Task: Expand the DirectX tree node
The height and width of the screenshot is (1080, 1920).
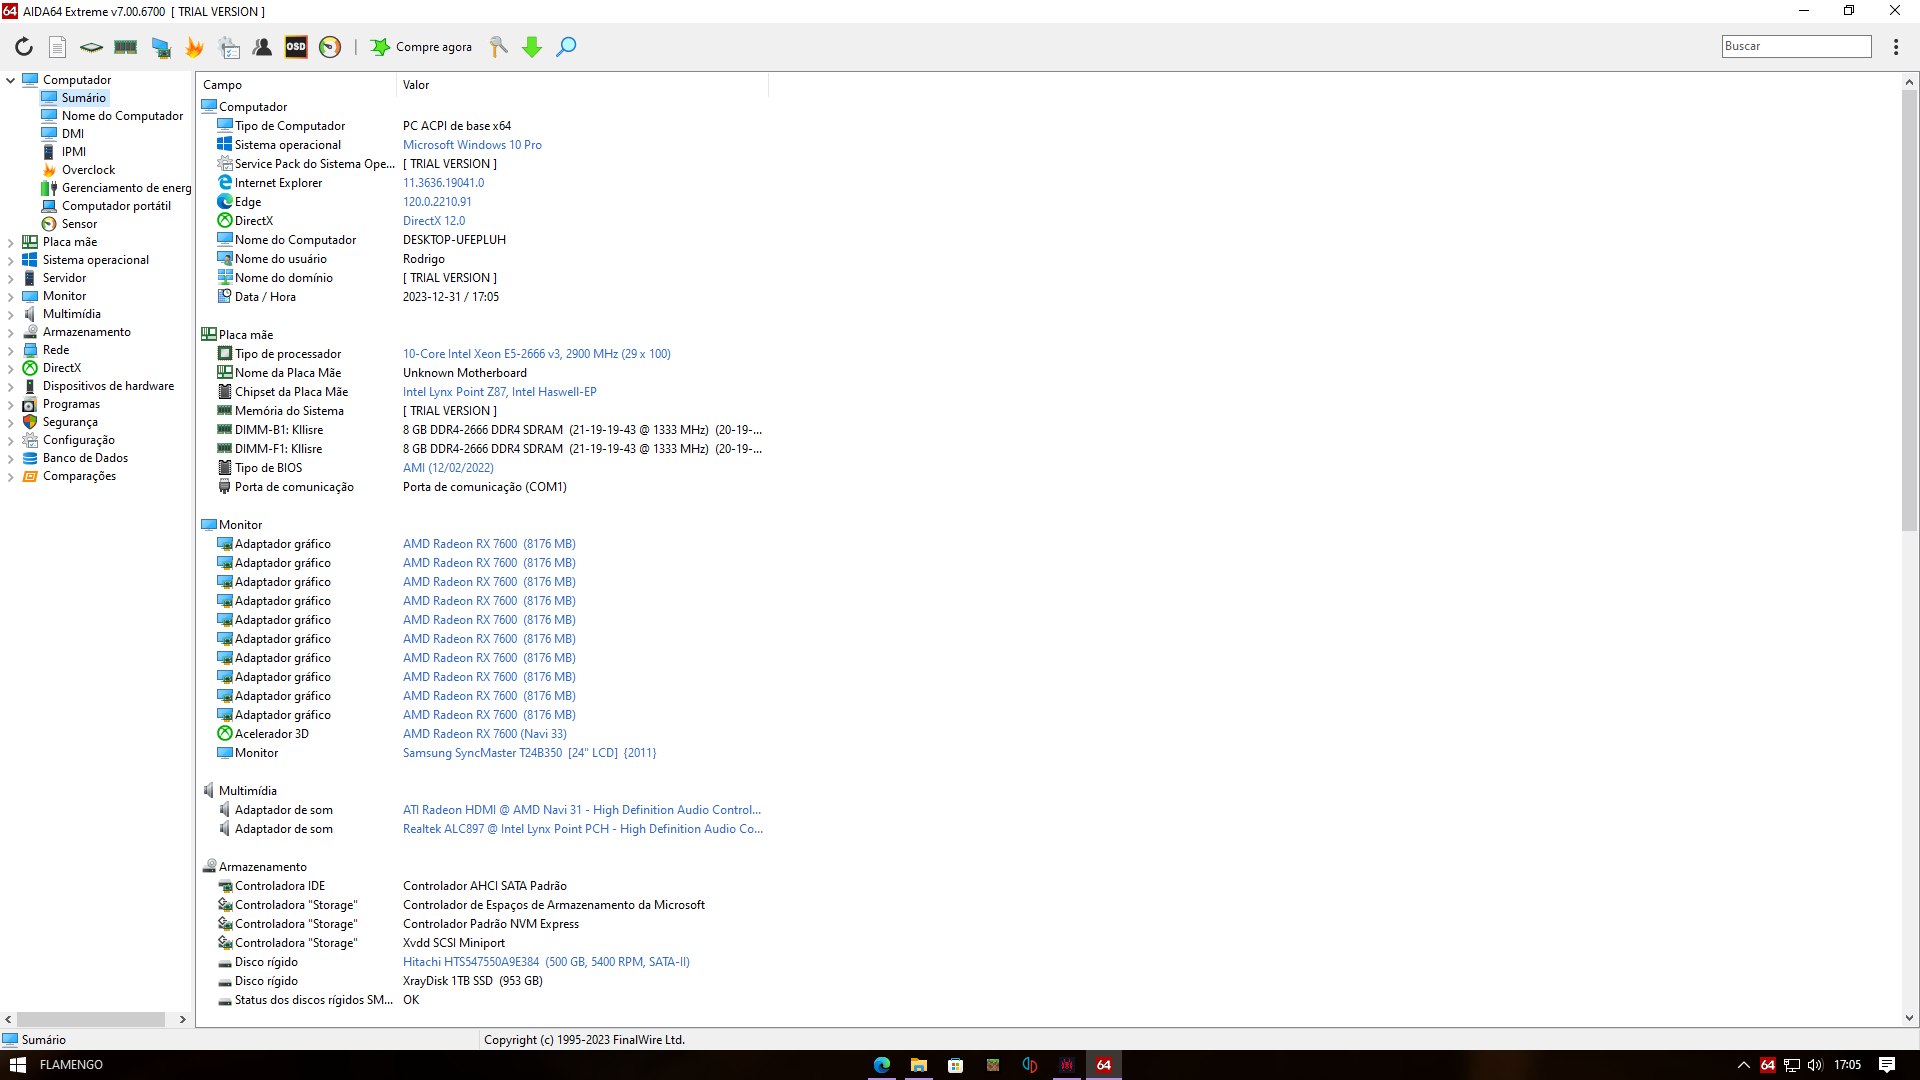Action: click(x=10, y=368)
